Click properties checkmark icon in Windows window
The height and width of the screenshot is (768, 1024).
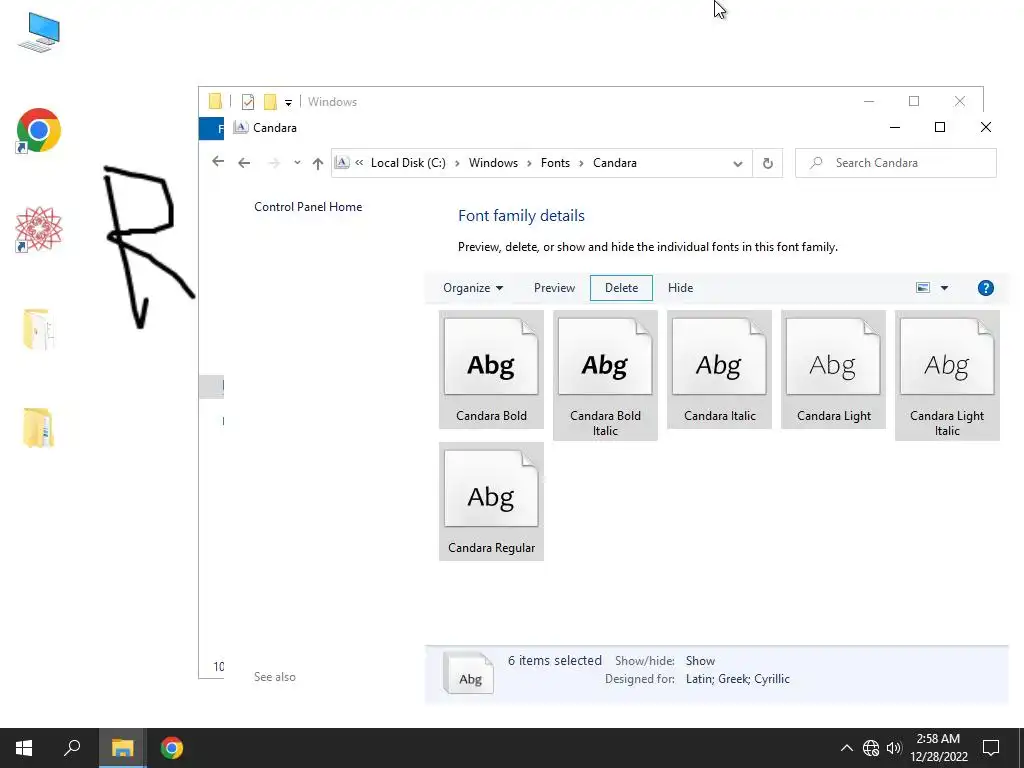tap(248, 102)
